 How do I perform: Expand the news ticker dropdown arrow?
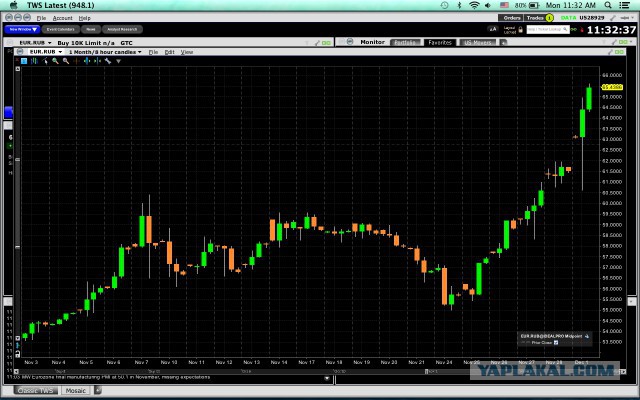[327, 378]
